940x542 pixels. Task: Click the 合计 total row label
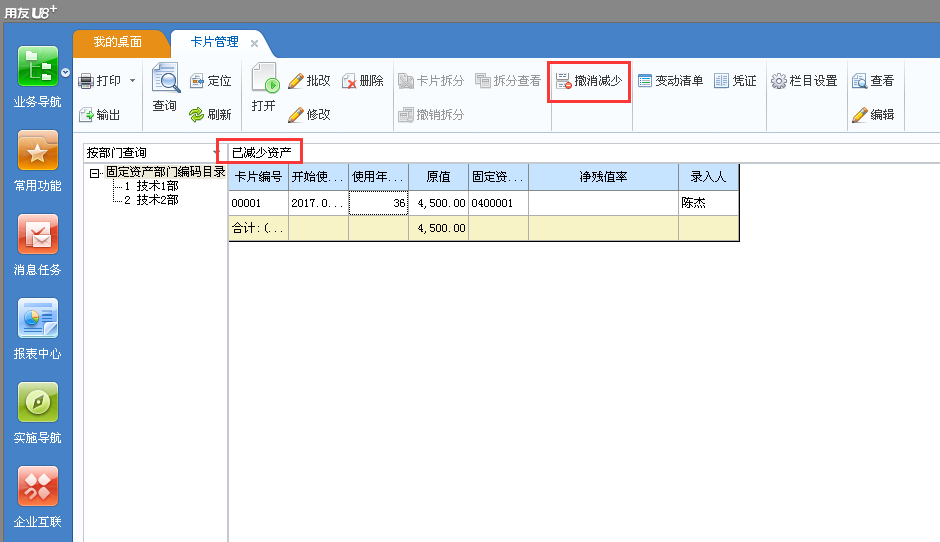[258, 228]
